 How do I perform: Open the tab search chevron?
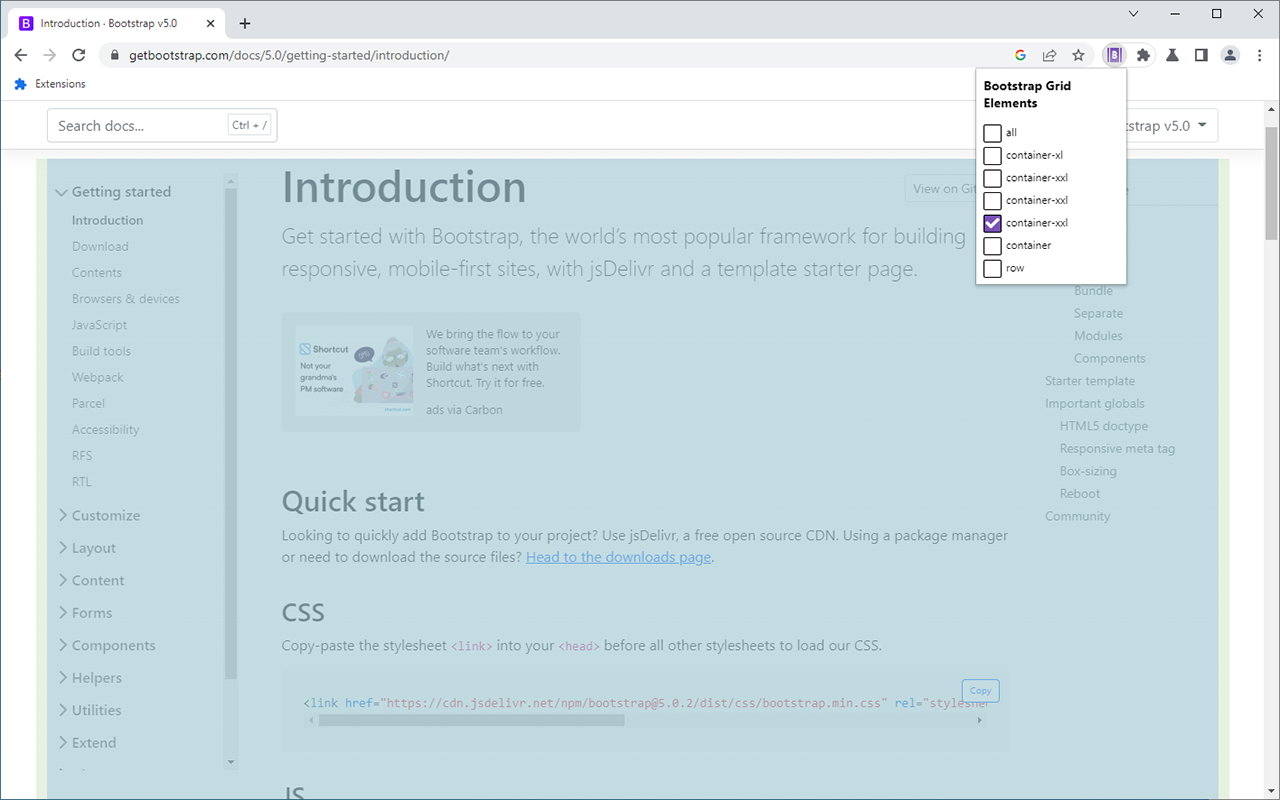(1133, 14)
